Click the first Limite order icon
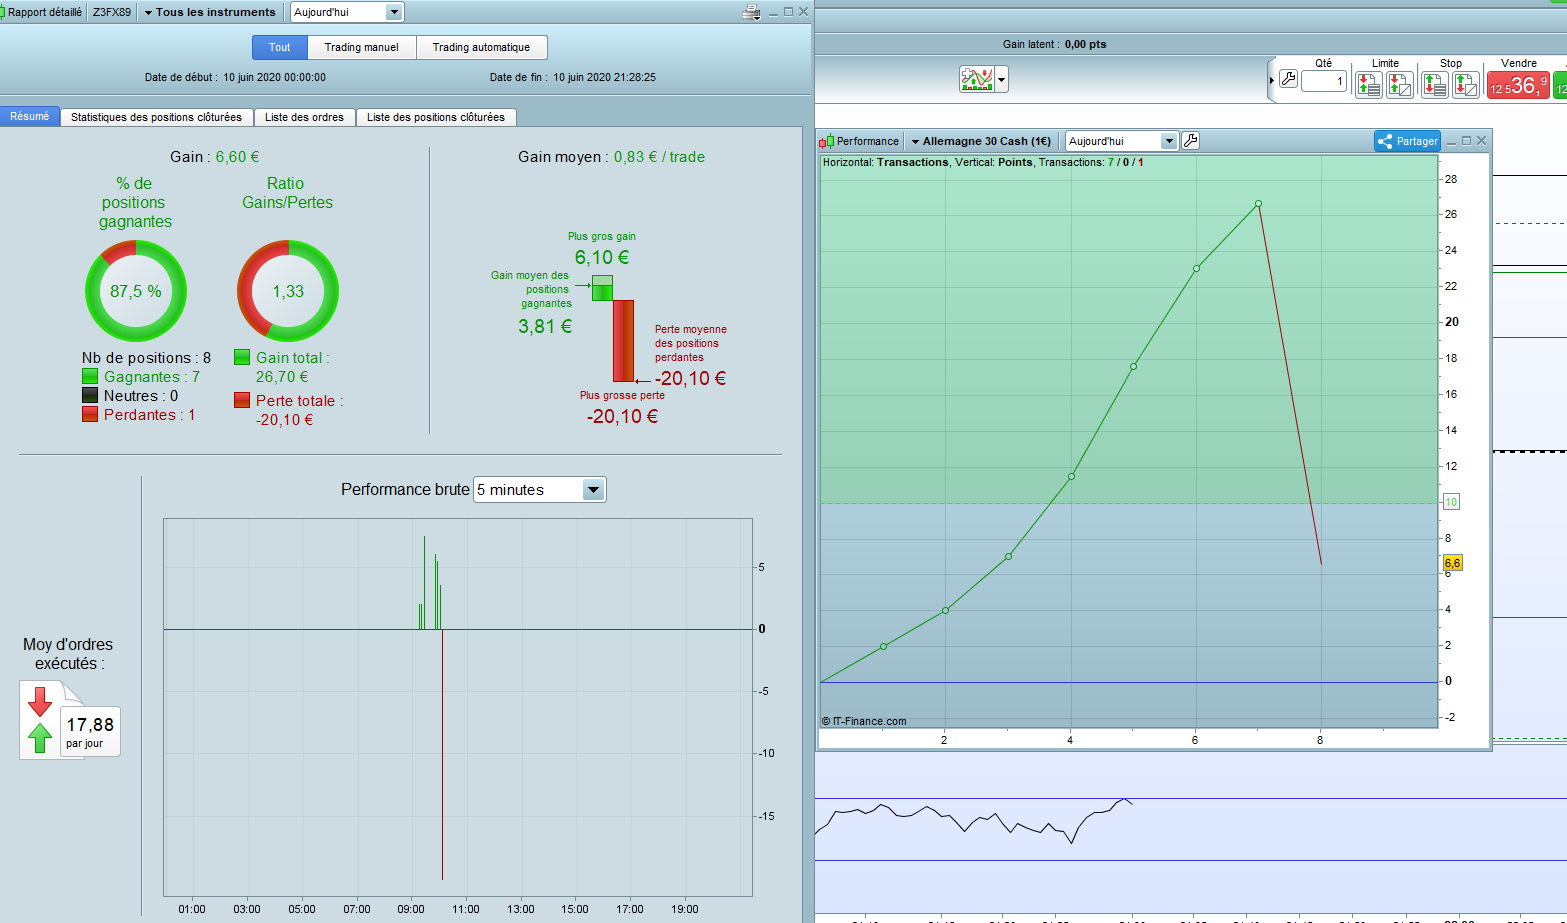The image size is (1567, 923). point(1368,85)
